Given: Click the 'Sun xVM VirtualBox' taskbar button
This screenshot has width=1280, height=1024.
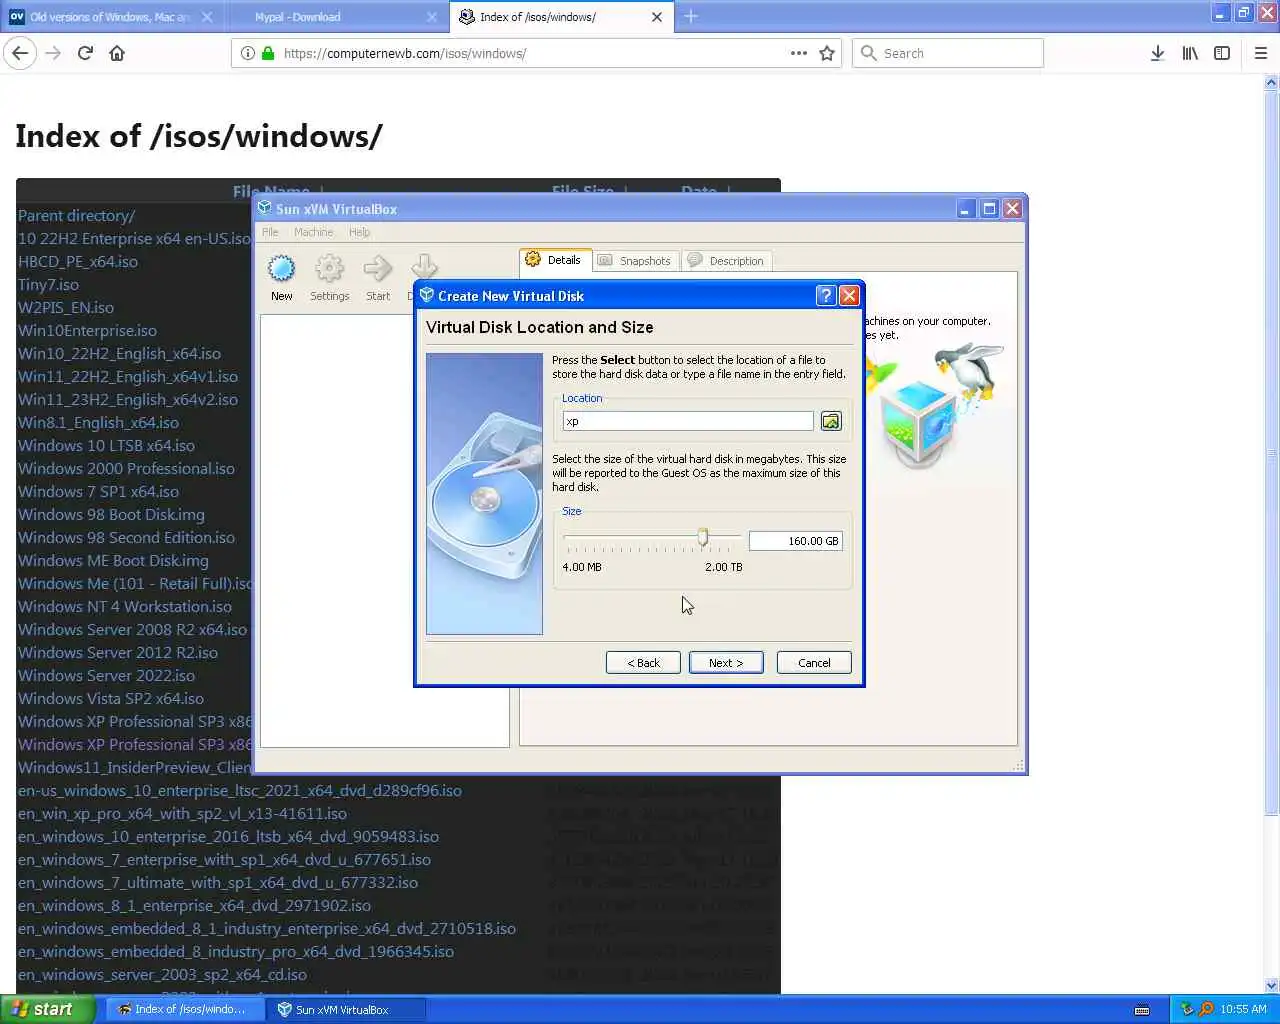Looking at the screenshot, I should tap(346, 1010).
